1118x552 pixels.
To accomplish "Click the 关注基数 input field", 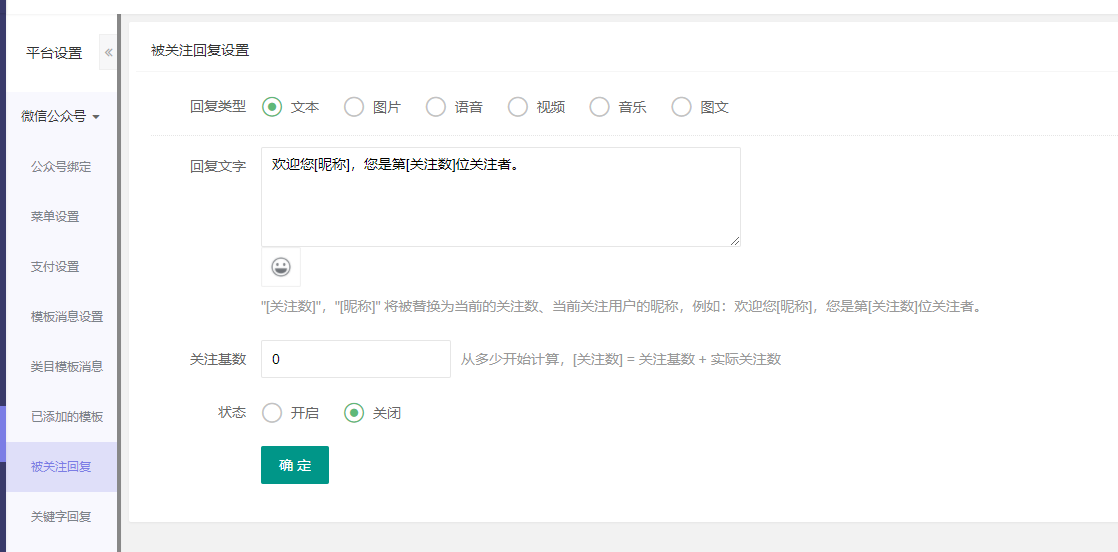I will pos(356,359).
